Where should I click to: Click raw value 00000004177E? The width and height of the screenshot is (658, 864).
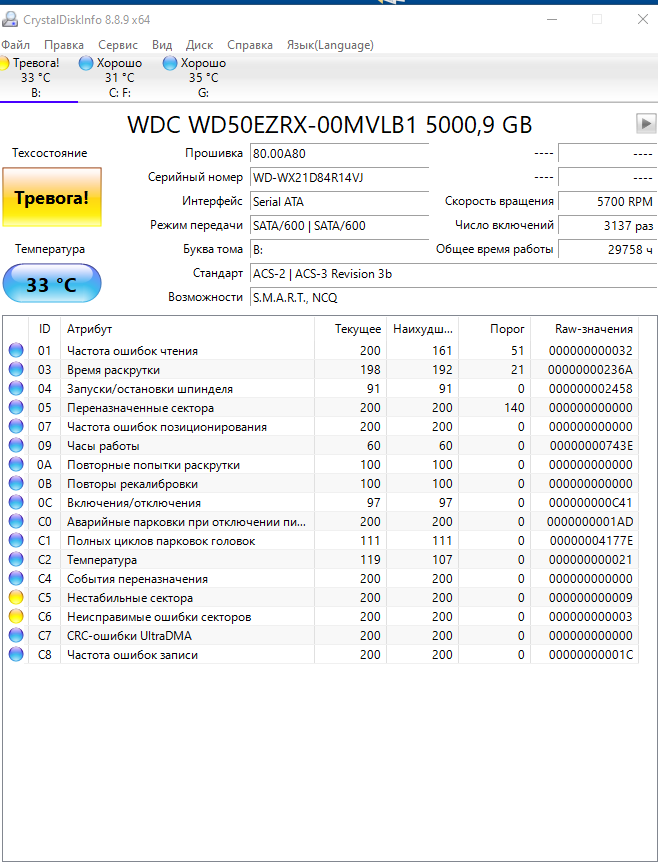pos(591,541)
